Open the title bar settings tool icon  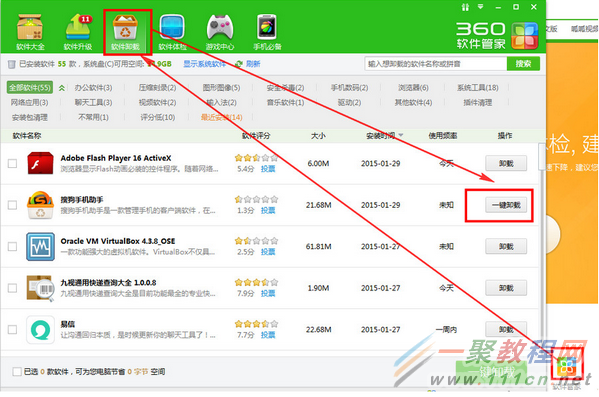(465, 7)
